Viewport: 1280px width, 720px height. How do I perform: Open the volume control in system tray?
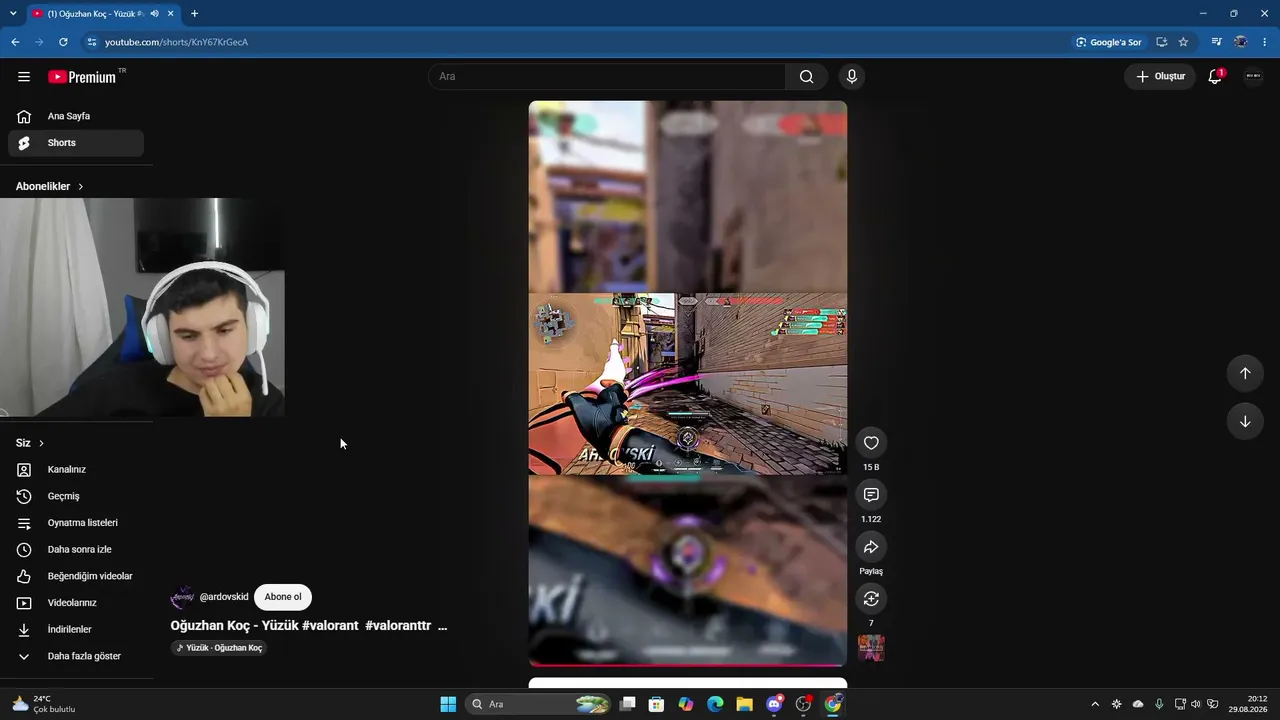coord(1196,704)
